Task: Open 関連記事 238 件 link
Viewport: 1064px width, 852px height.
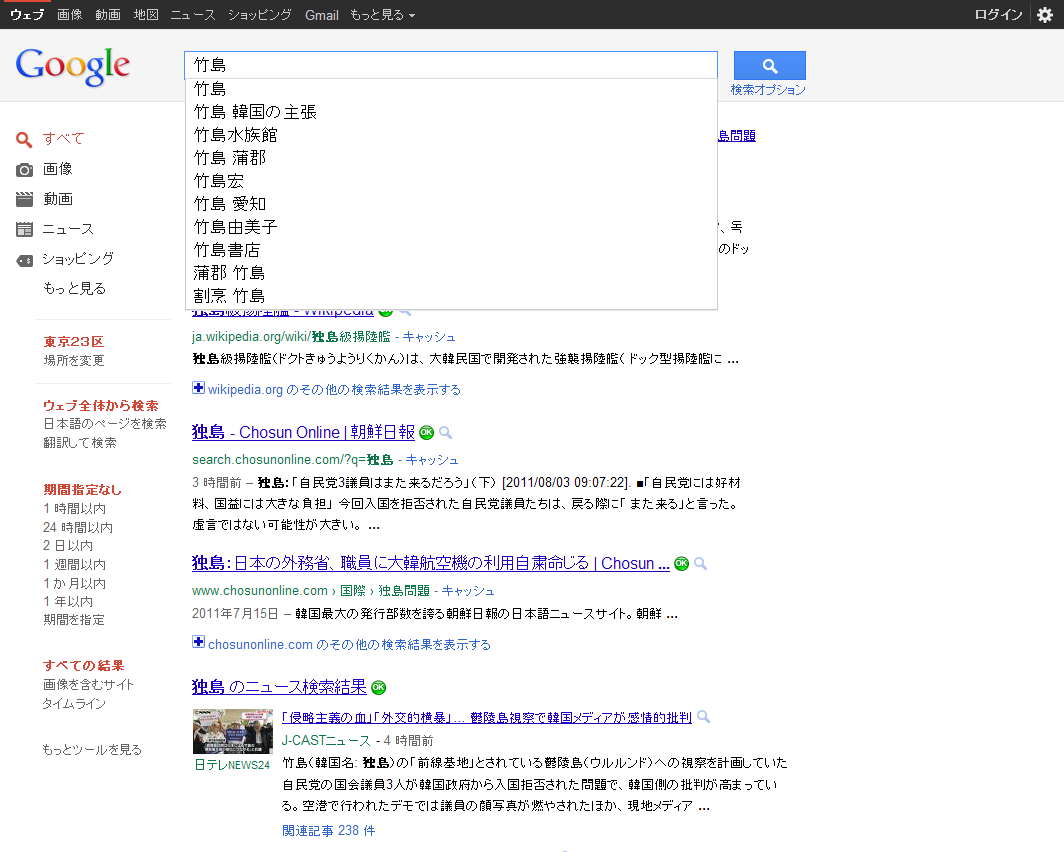Action: pos(328,830)
